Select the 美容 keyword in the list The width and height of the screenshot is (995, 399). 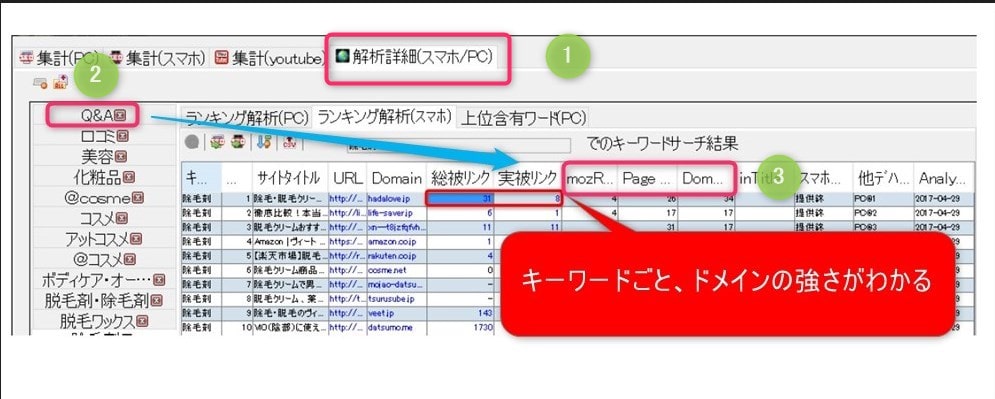[97, 157]
